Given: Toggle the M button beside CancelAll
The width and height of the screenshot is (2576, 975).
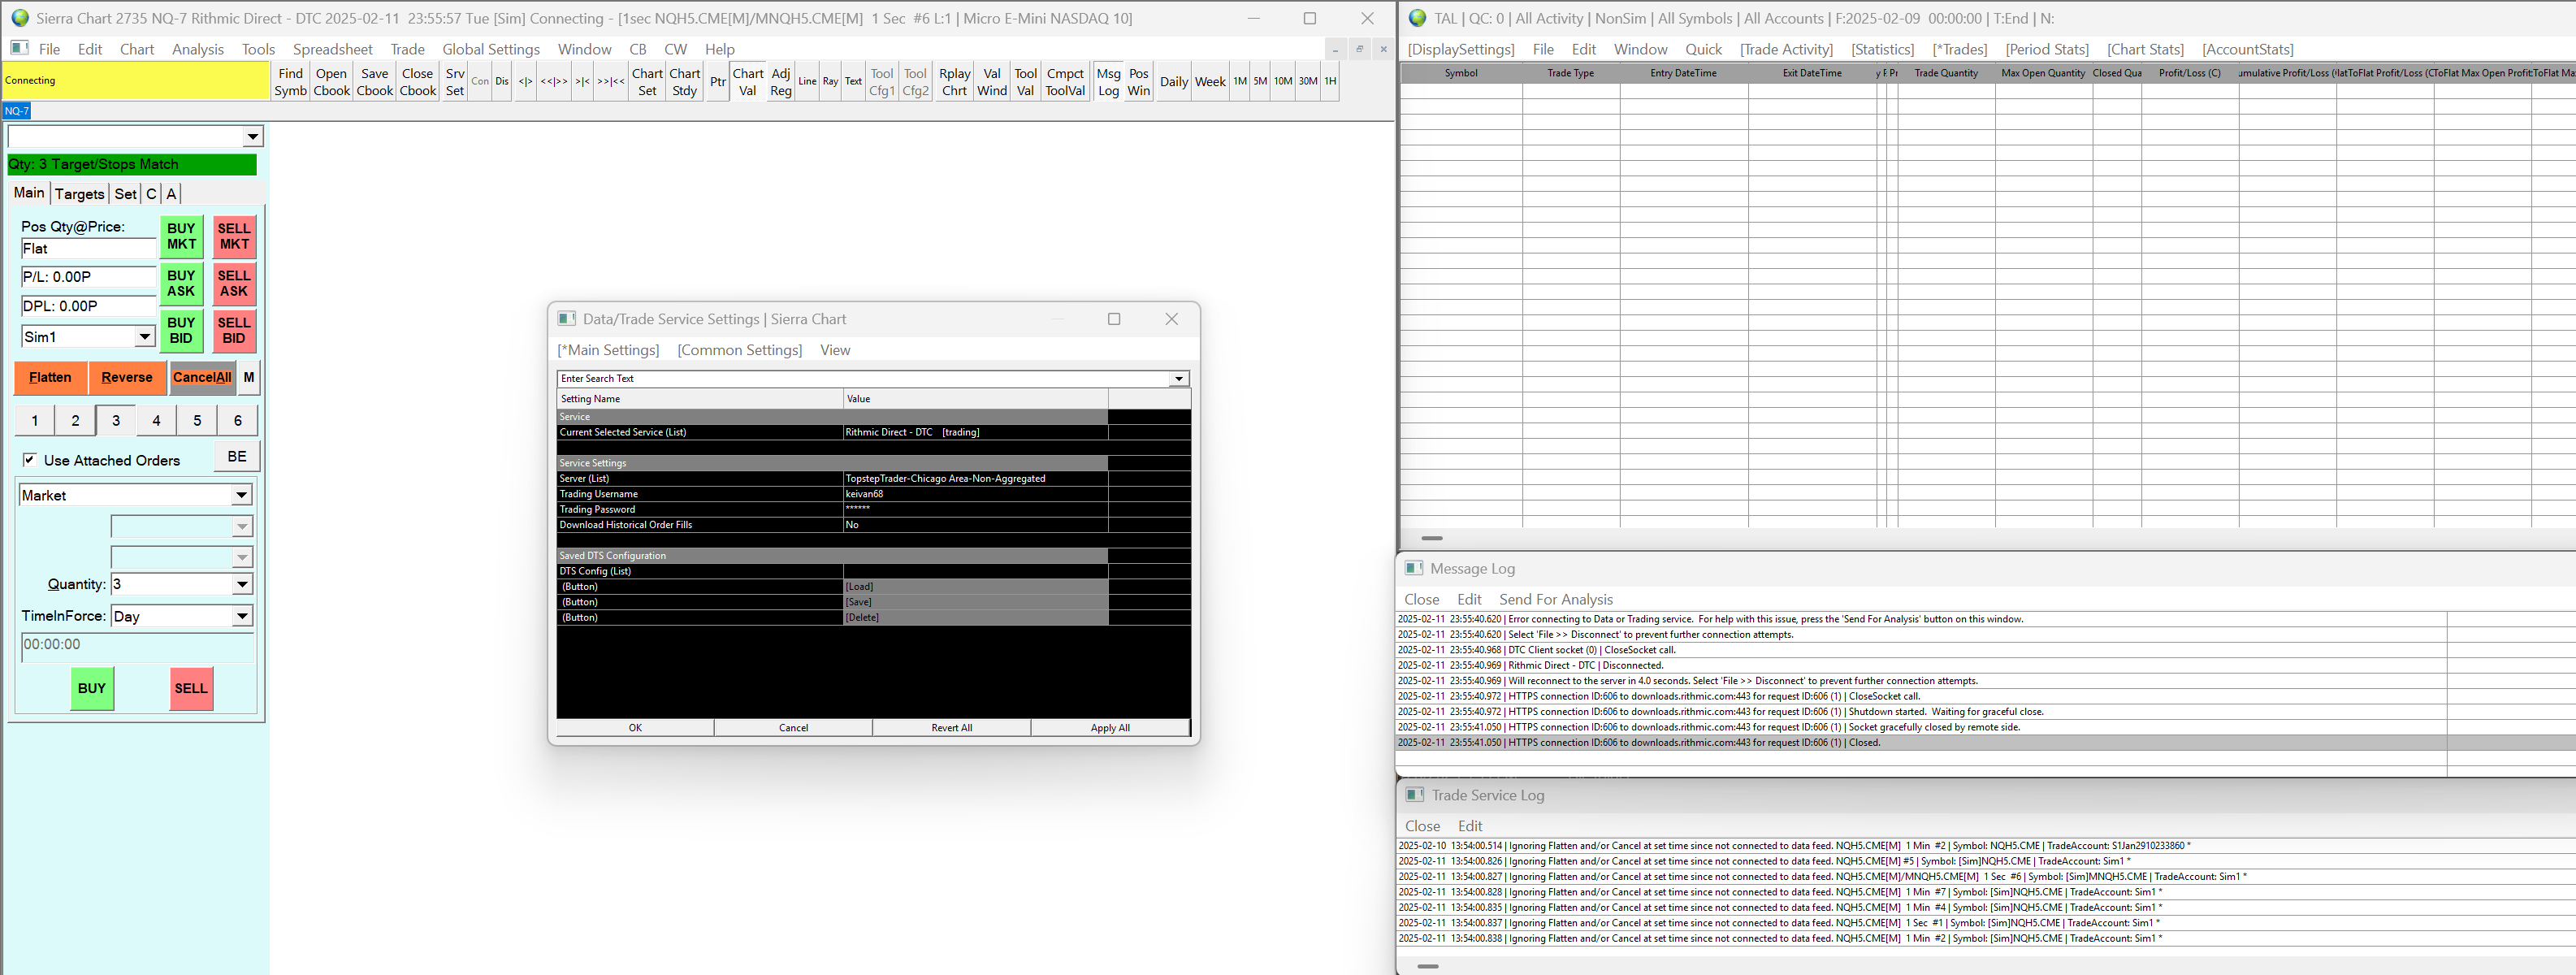Looking at the screenshot, I should (x=249, y=377).
